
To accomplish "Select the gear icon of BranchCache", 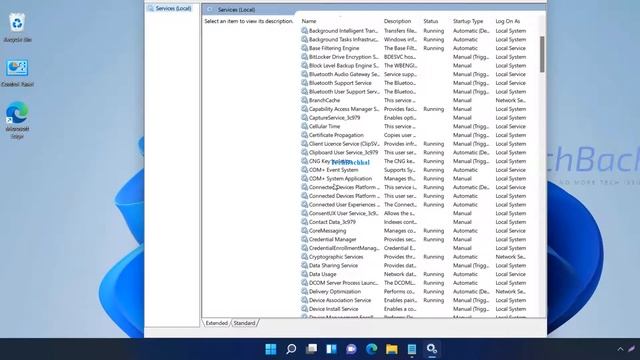I will [304, 100].
